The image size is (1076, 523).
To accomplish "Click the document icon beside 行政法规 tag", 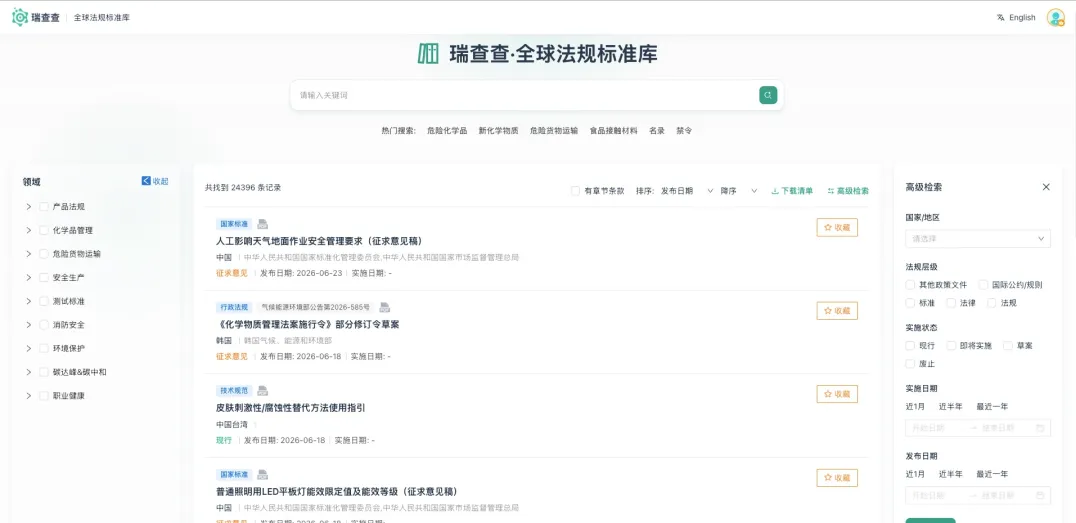I will point(385,307).
